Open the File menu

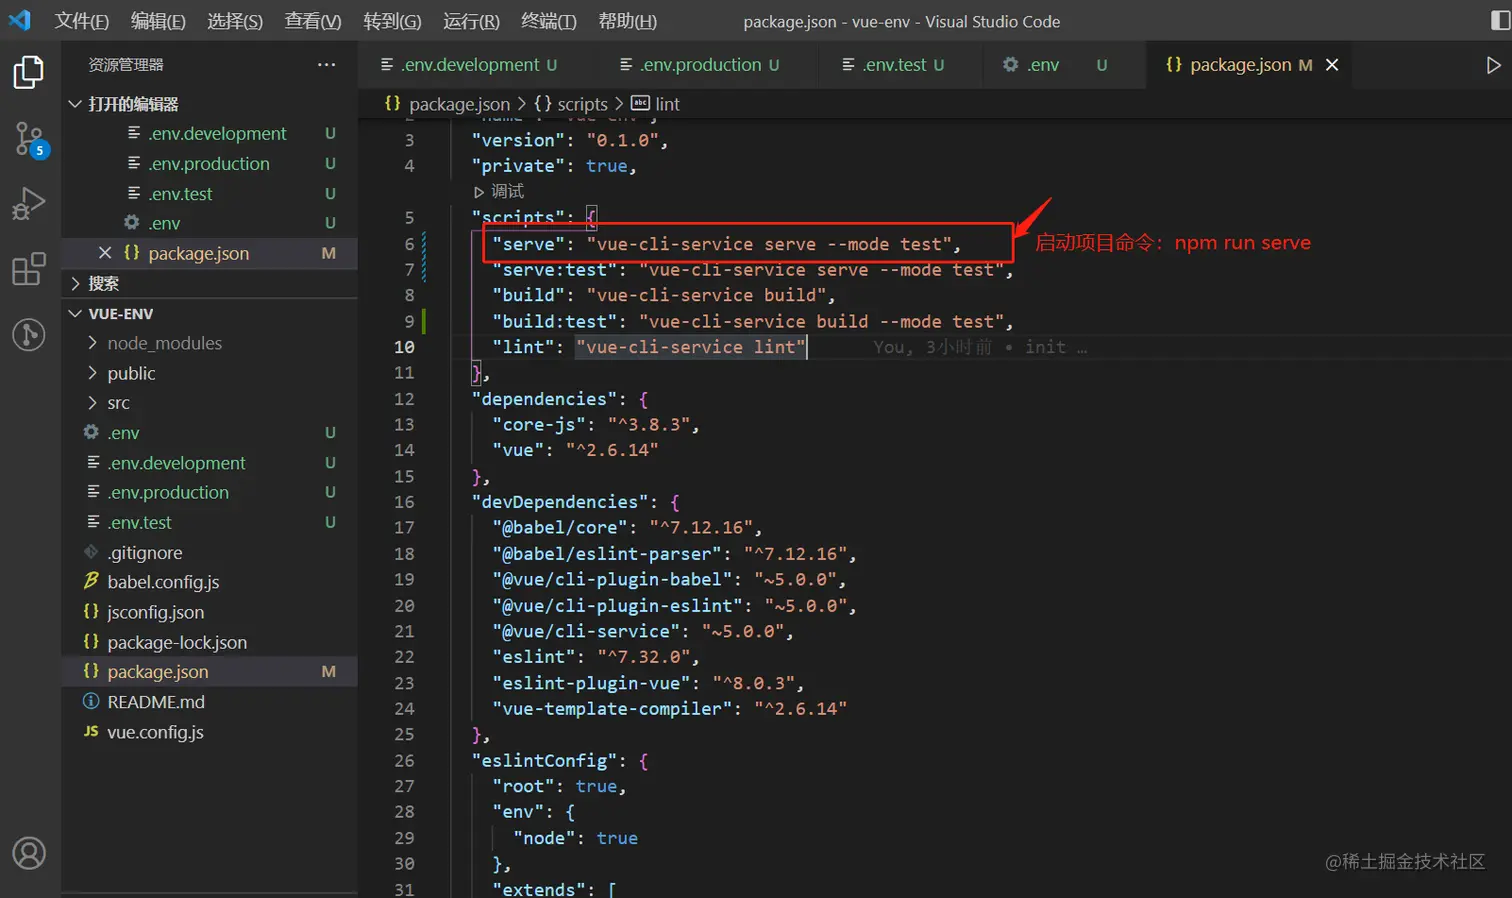coord(81,21)
